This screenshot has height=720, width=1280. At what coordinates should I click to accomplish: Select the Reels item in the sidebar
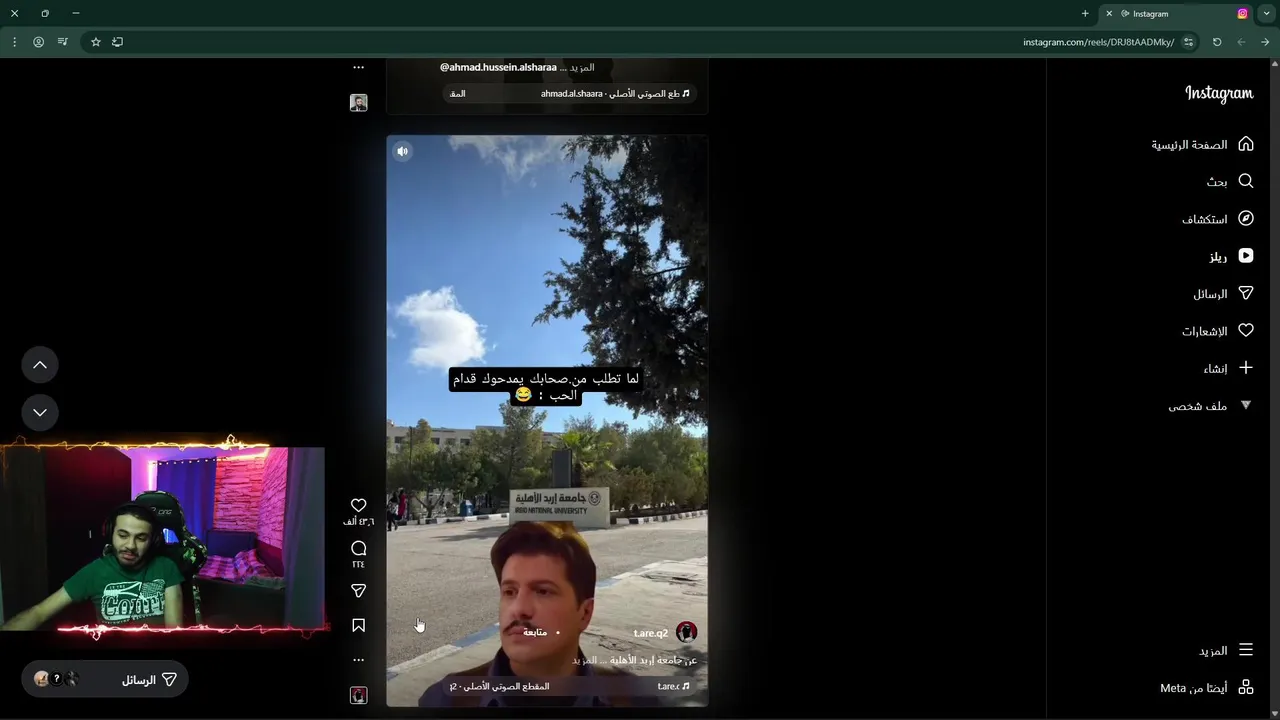[x=1231, y=256]
